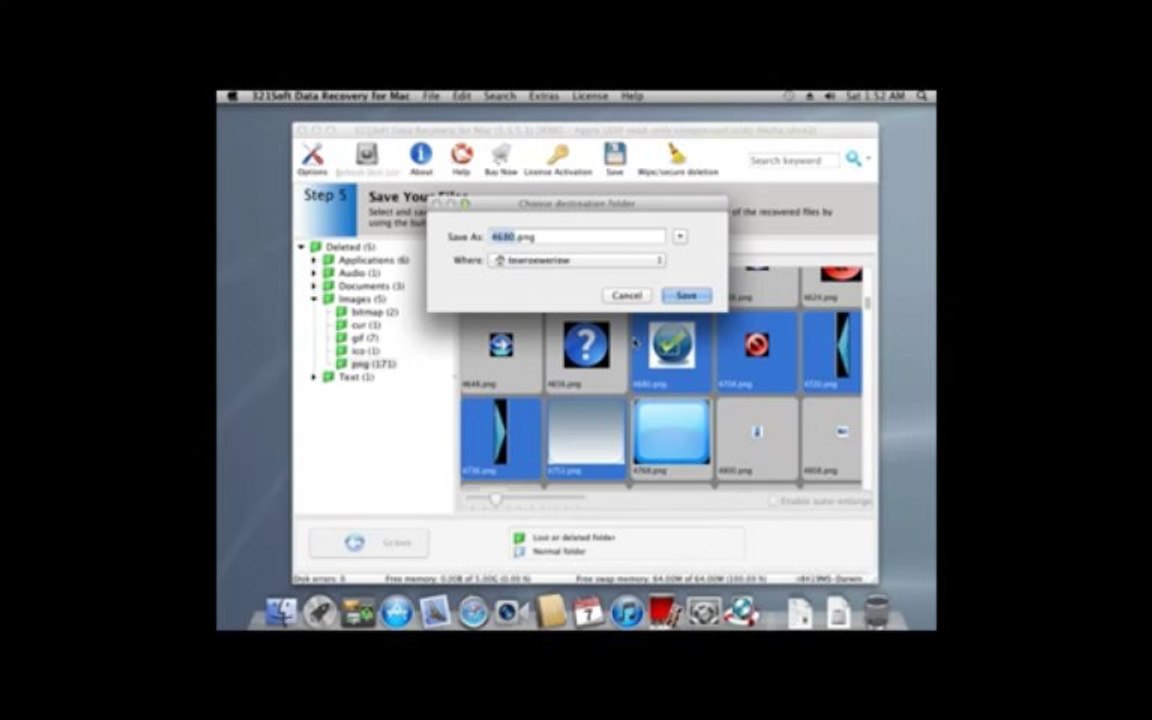Open the App Store dock icon

pos(396,612)
